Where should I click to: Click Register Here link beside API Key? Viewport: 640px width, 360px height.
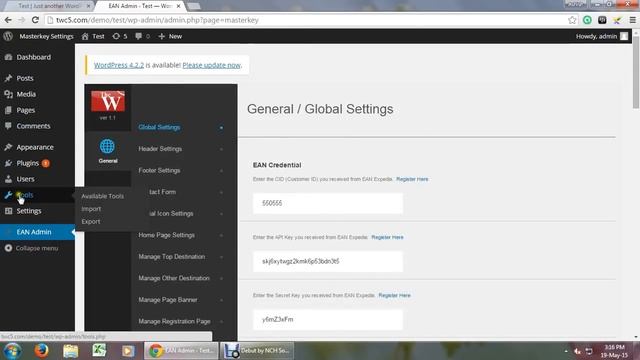(x=387, y=237)
